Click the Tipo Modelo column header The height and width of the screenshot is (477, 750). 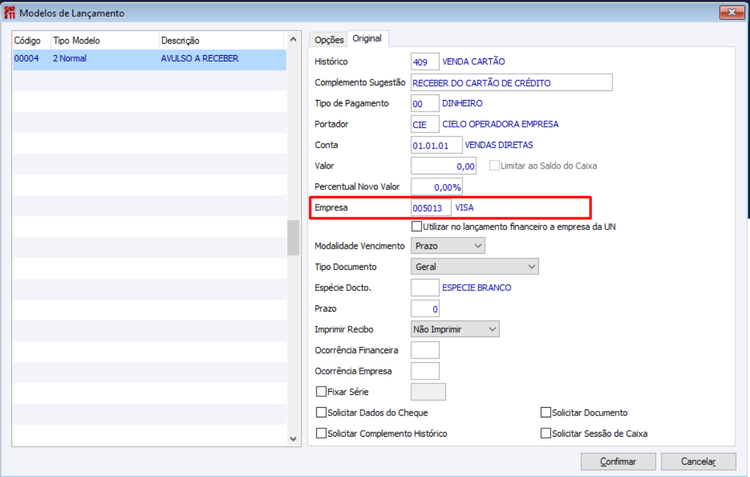click(105, 41)
